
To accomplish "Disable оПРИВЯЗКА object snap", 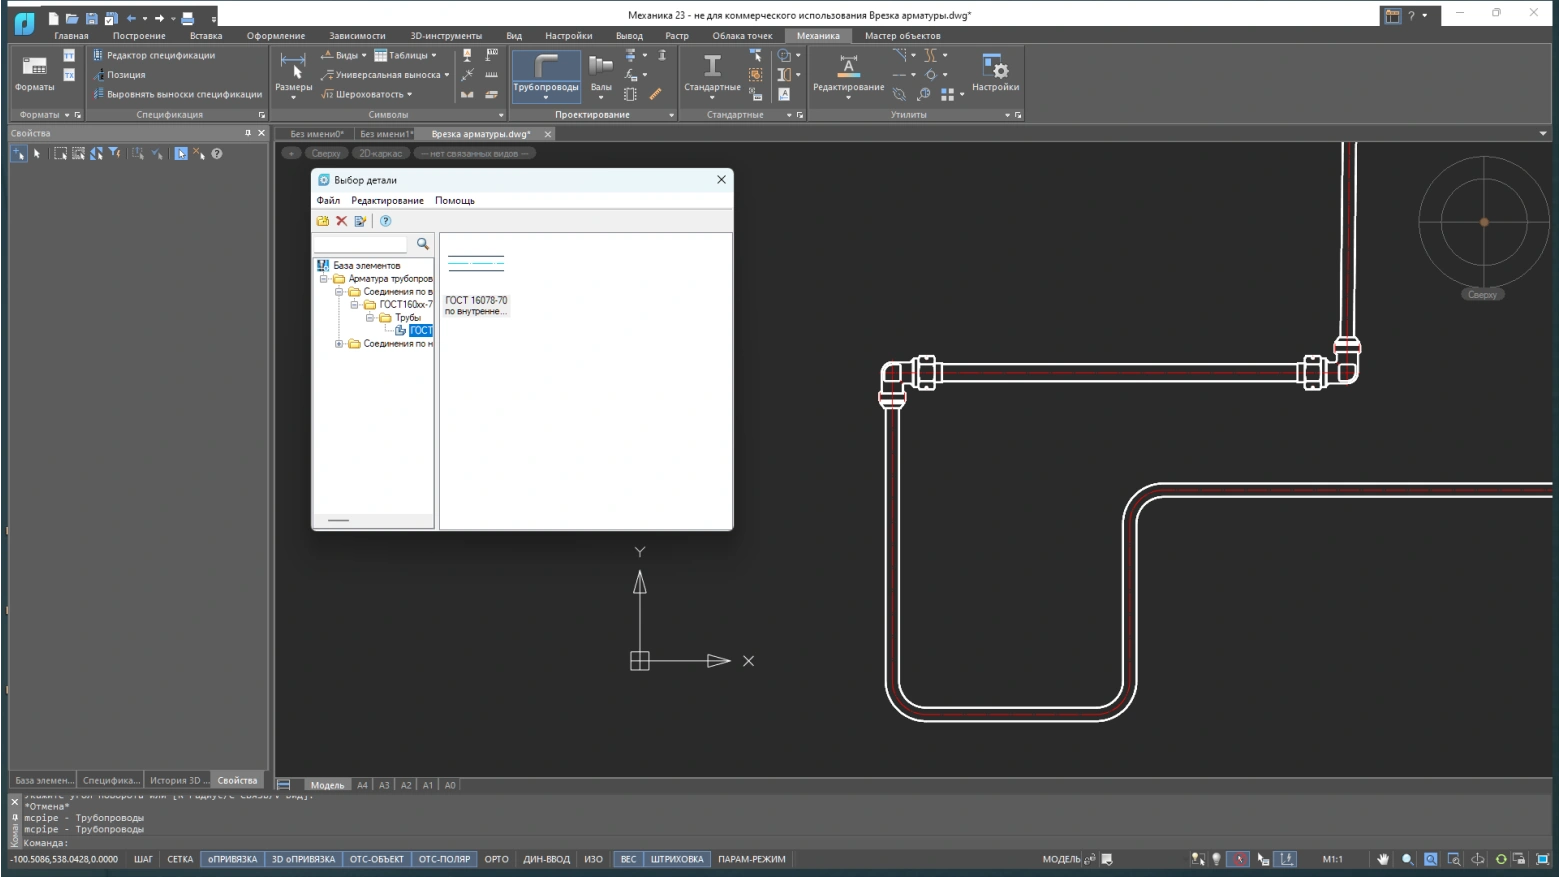I will pos(232,859).
